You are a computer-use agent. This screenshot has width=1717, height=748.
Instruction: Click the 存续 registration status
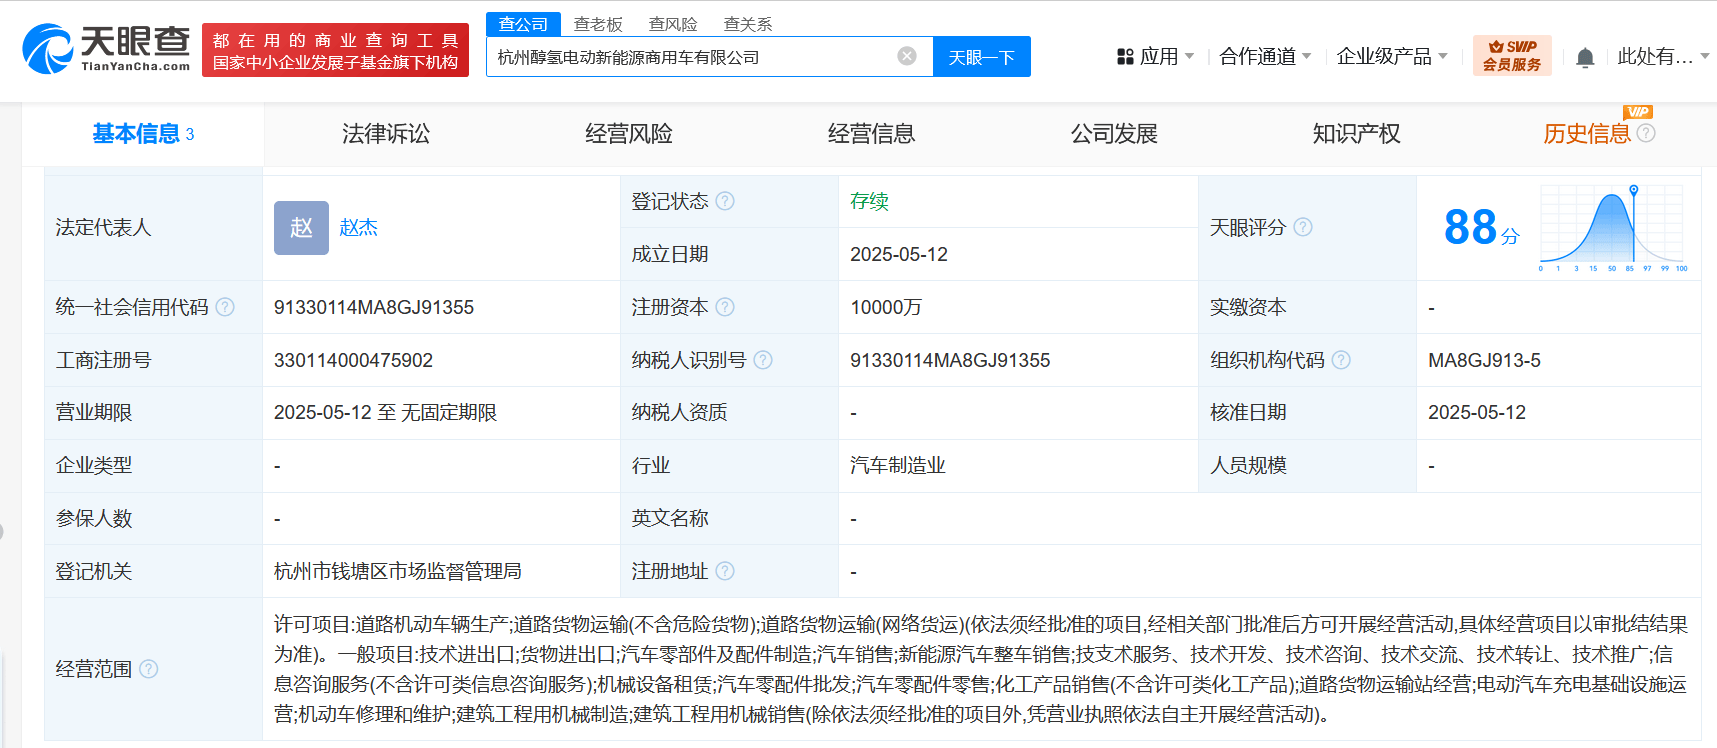coord(869,201)
